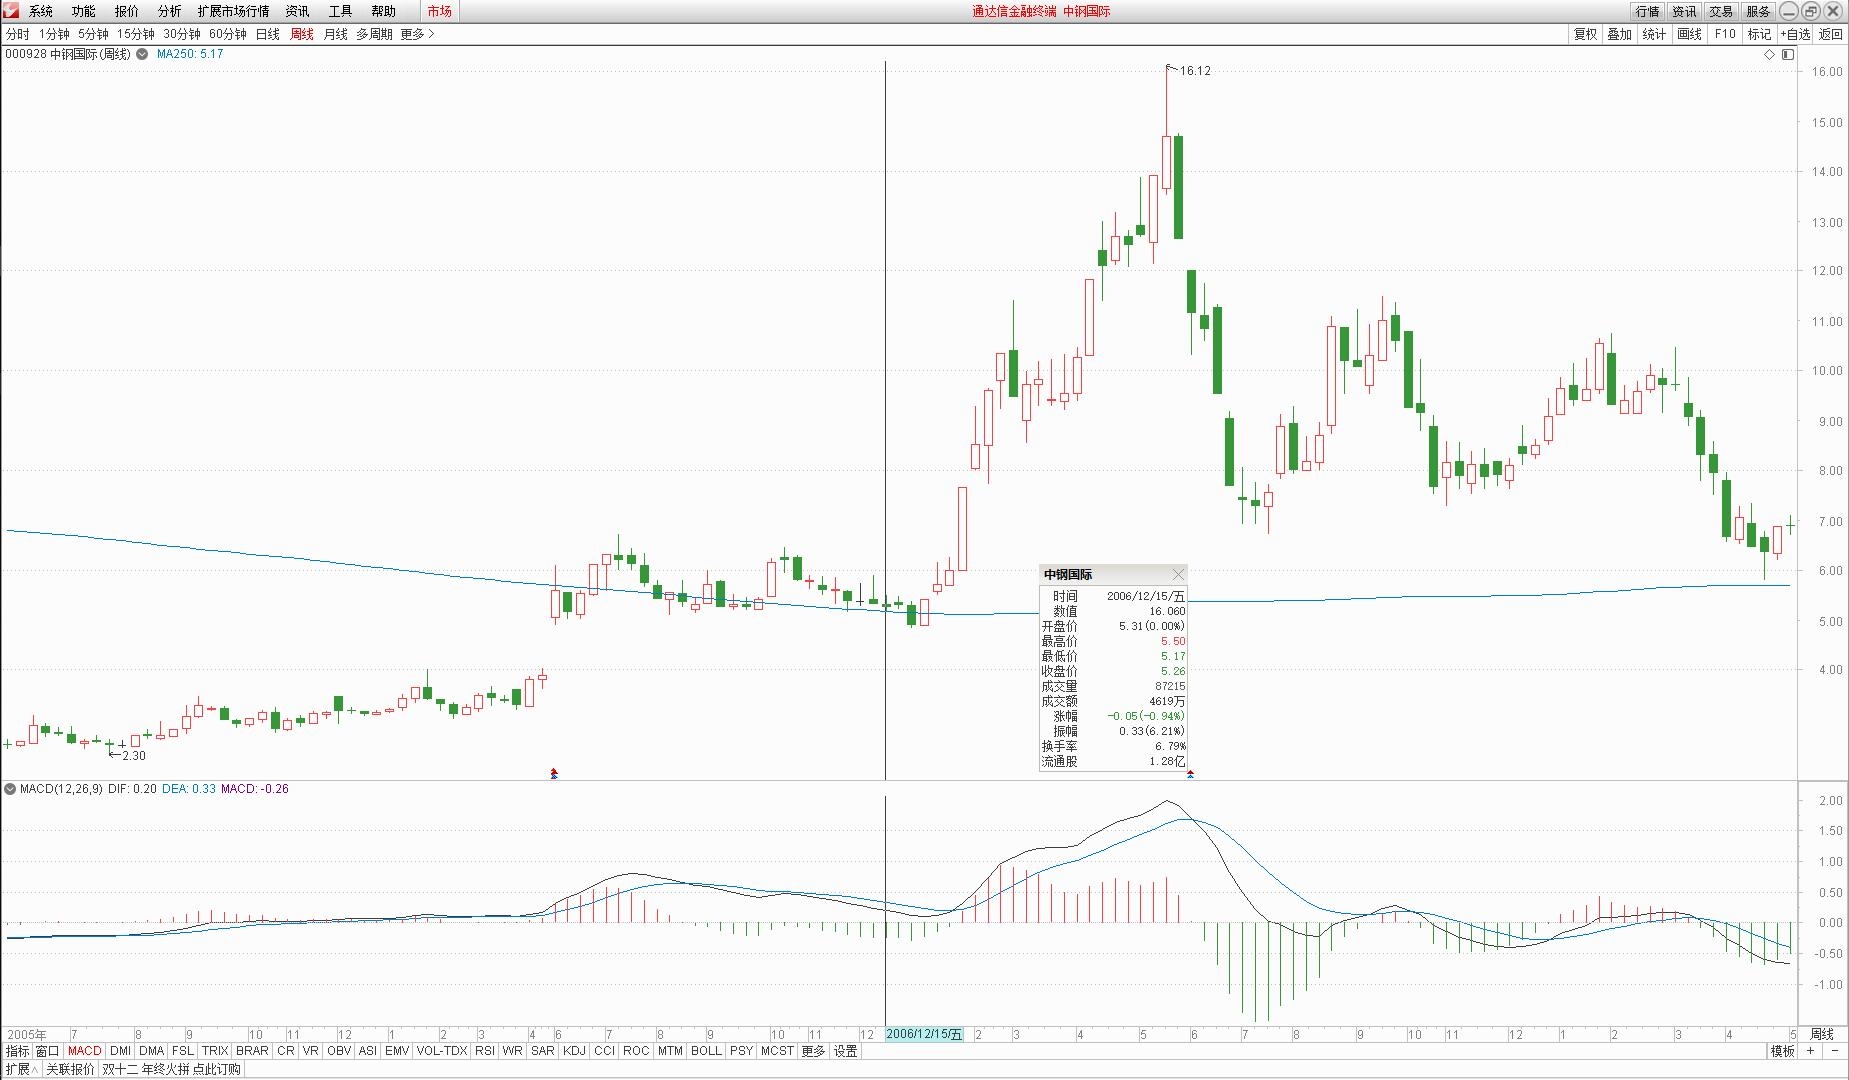Click the 2006/12/15 date marker on timeline
The height and width of the screenshot is (1080, 1849).
[x=924, y=1034]
